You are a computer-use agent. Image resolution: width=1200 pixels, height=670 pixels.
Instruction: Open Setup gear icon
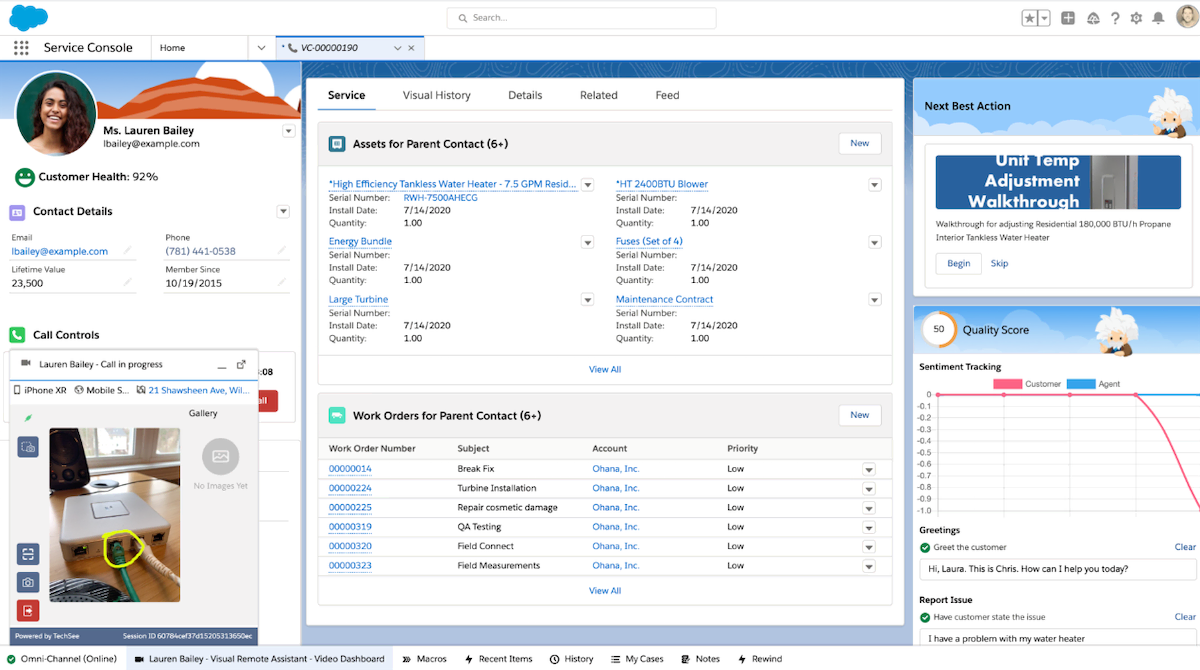(1136, 18)
